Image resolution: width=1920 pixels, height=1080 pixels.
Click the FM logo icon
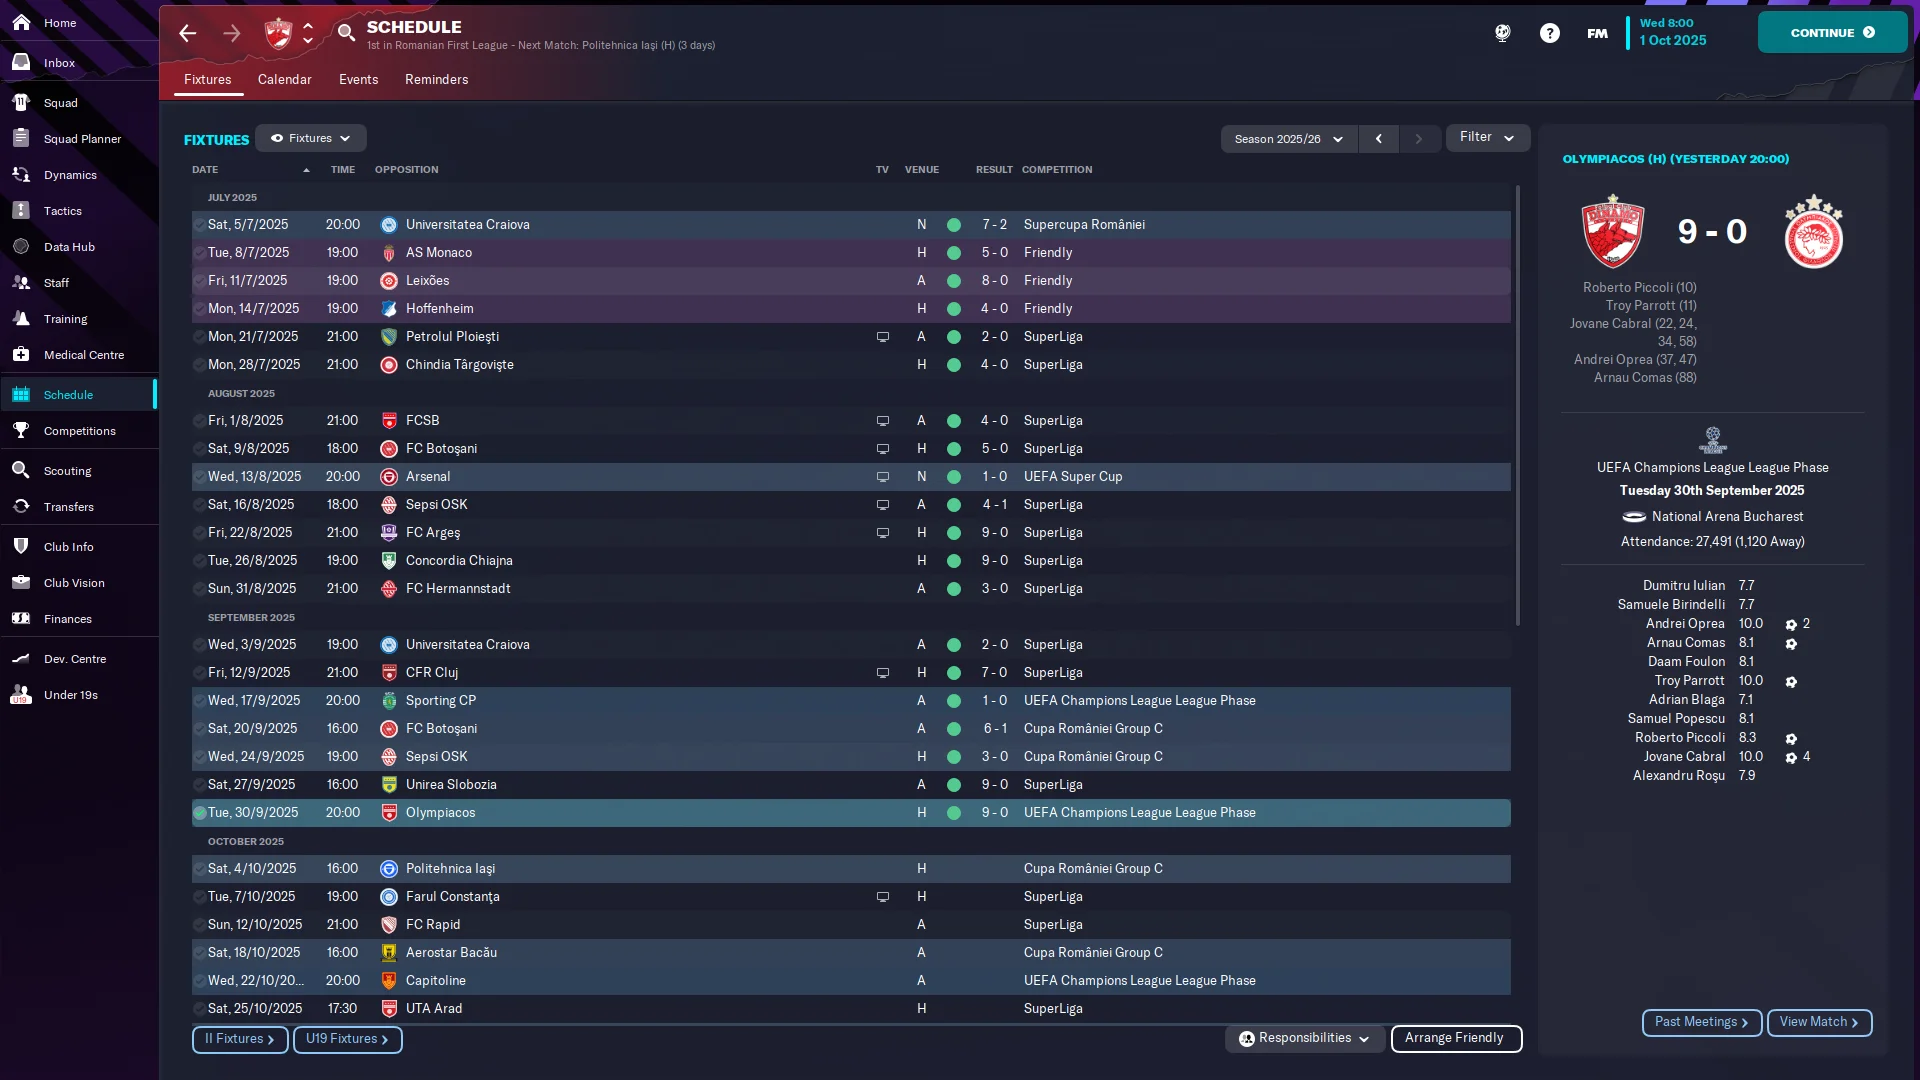(x=1597, y=33)
